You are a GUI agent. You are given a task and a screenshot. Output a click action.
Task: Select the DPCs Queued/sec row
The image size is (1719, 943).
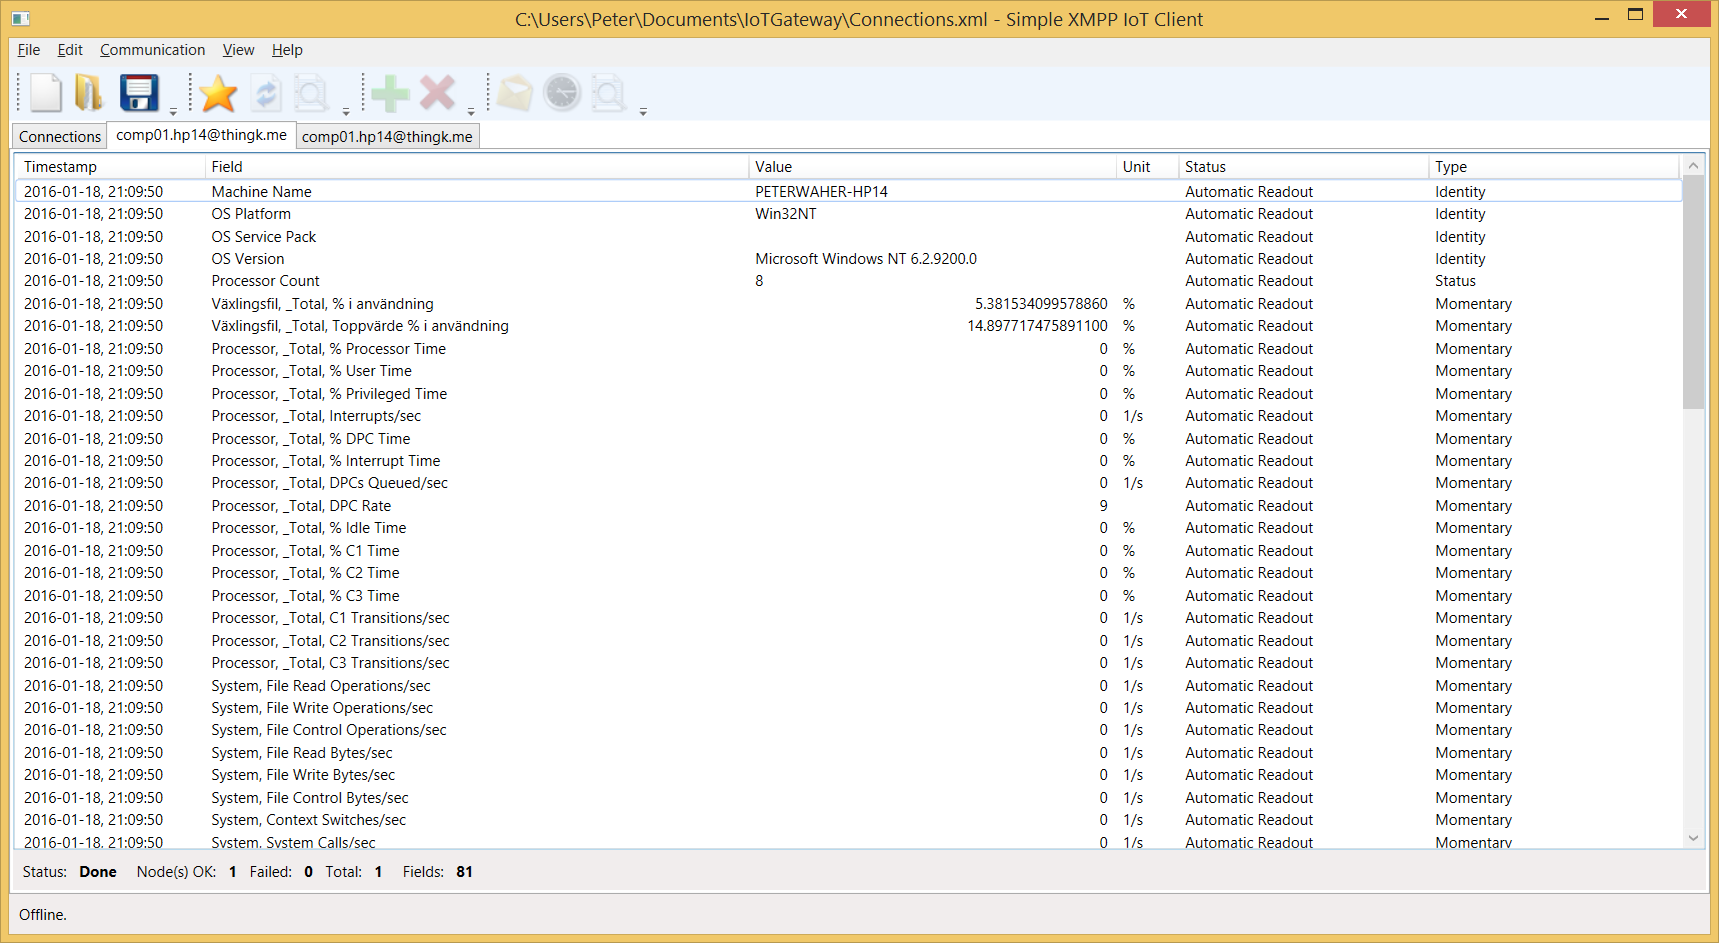tap(848, 483)
